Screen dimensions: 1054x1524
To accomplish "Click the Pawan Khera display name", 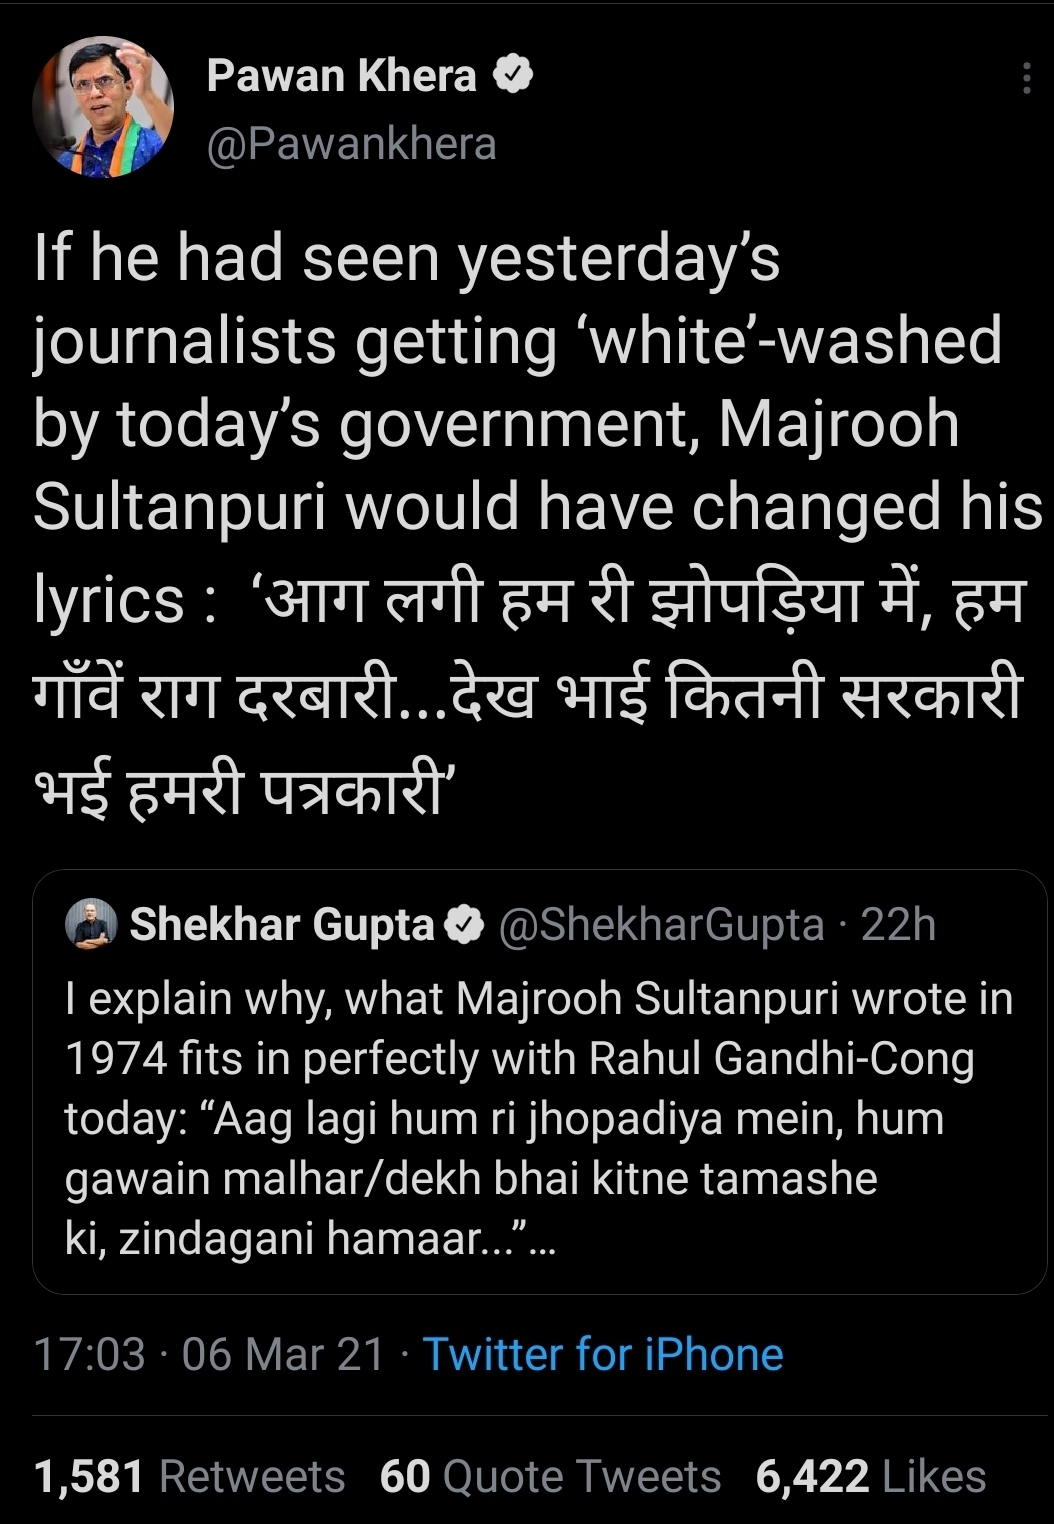I will pos(341,76).
